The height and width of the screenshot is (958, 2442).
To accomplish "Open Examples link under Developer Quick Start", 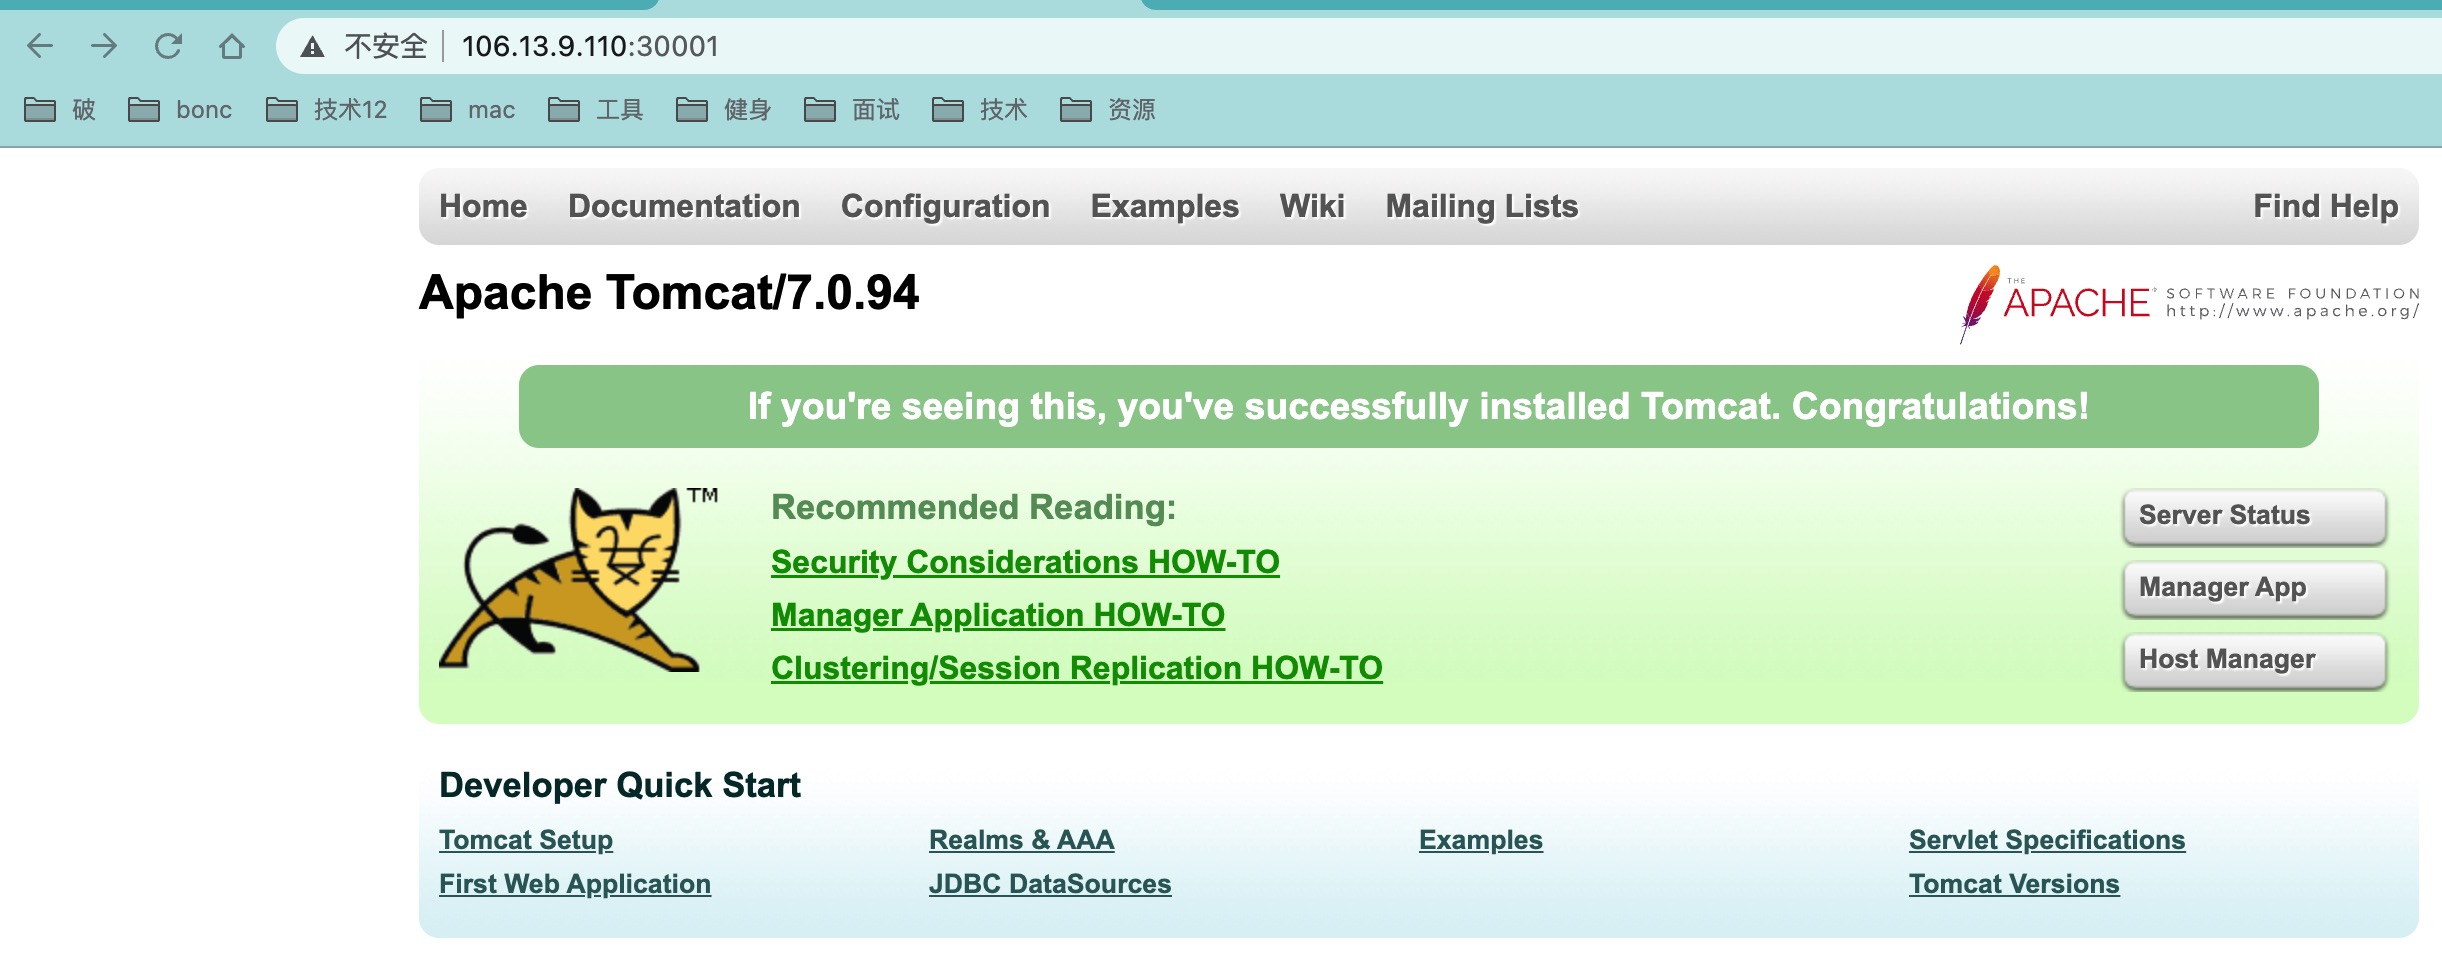I will pyautogui.click(x=1481, y=840).
